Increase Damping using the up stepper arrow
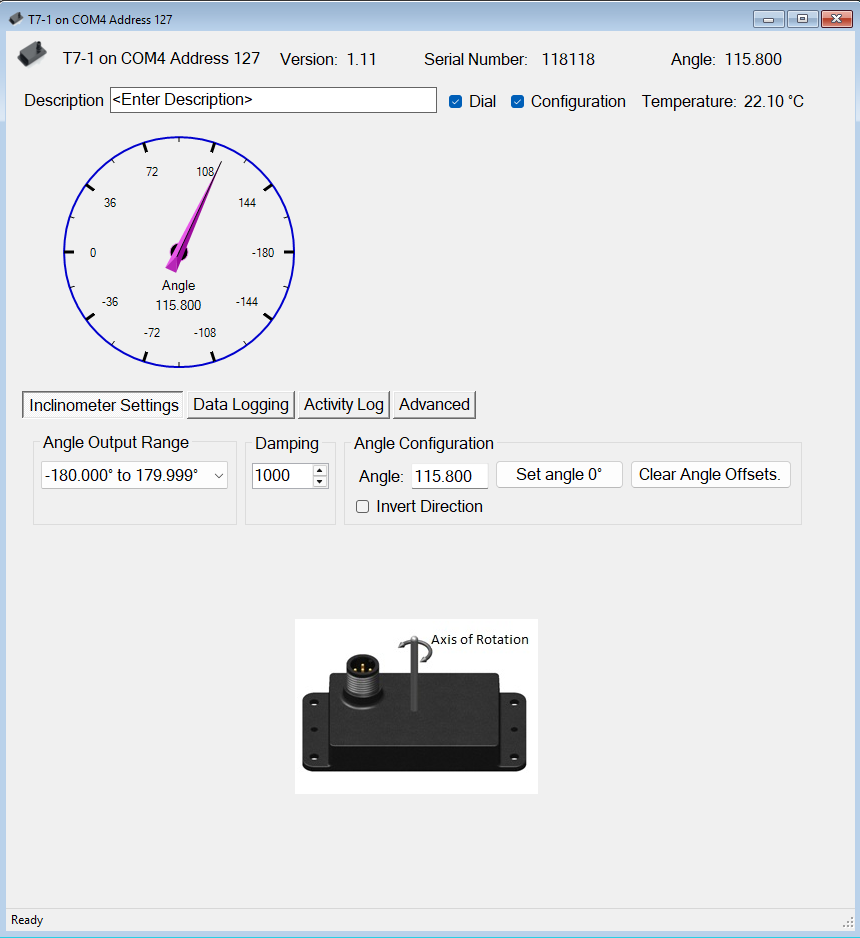Screen dimensions: 860x938 pyautogui.click(x=322, y=470)
